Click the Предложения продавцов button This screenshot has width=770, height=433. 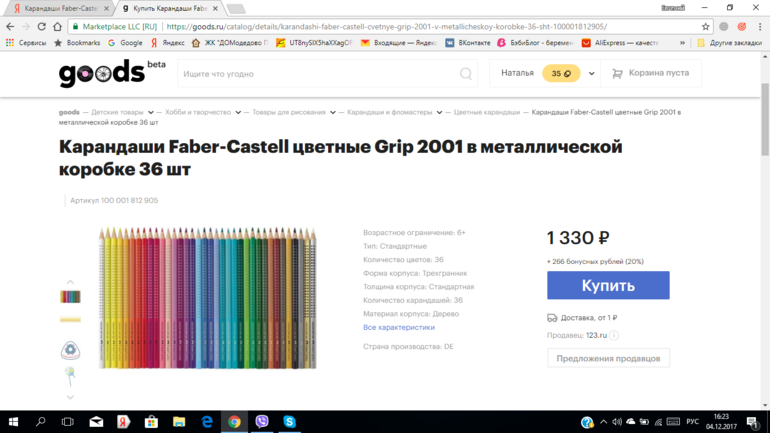pyautogui.click(x=608, y=358)
